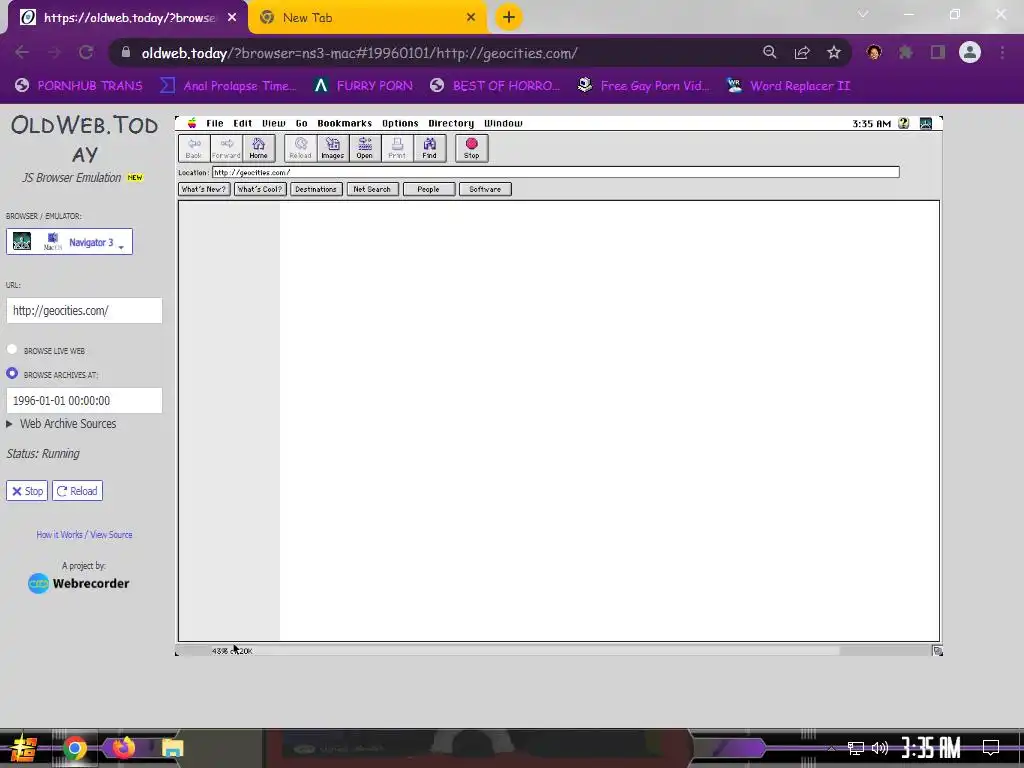Click the Netscape Reload toolbar icon

tap(300, 148)
